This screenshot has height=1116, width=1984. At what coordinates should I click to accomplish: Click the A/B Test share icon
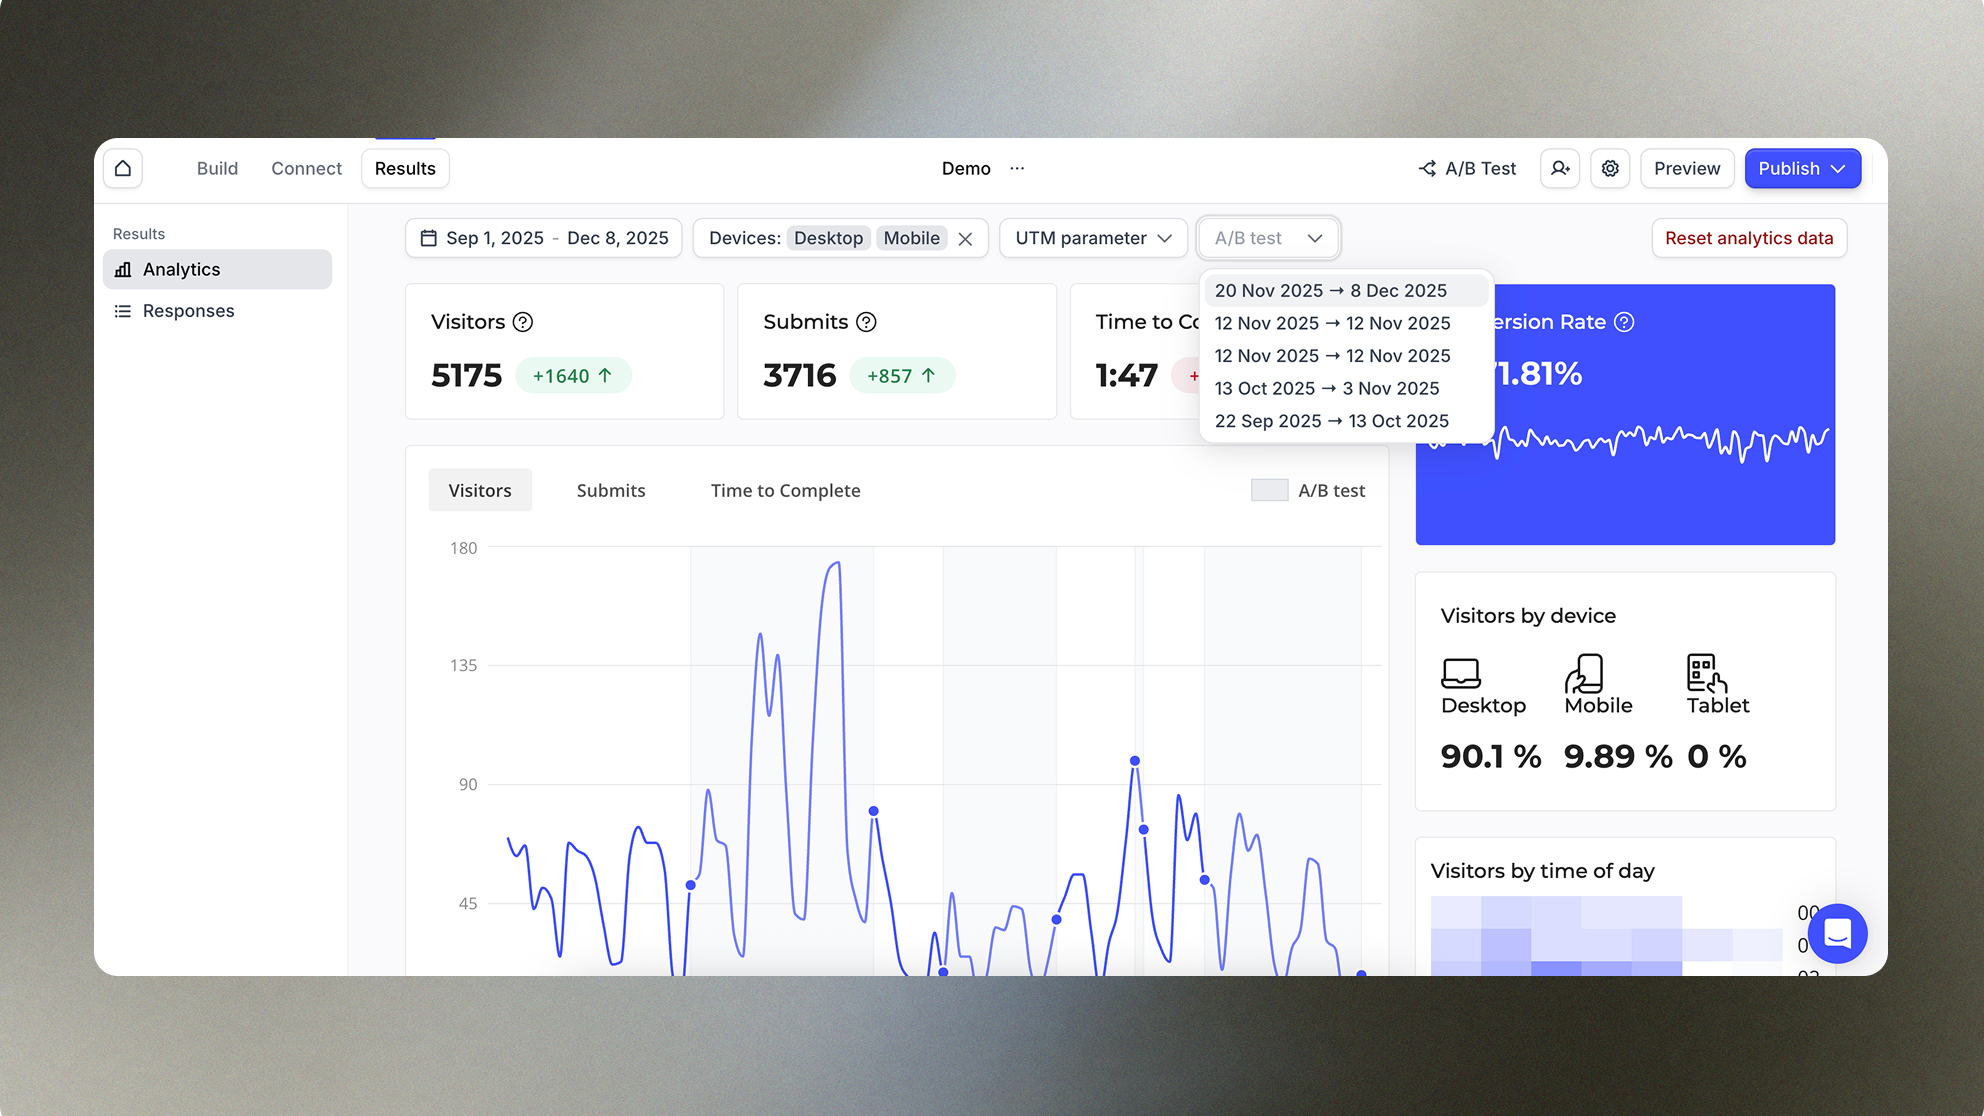(x=1427, y=168)
